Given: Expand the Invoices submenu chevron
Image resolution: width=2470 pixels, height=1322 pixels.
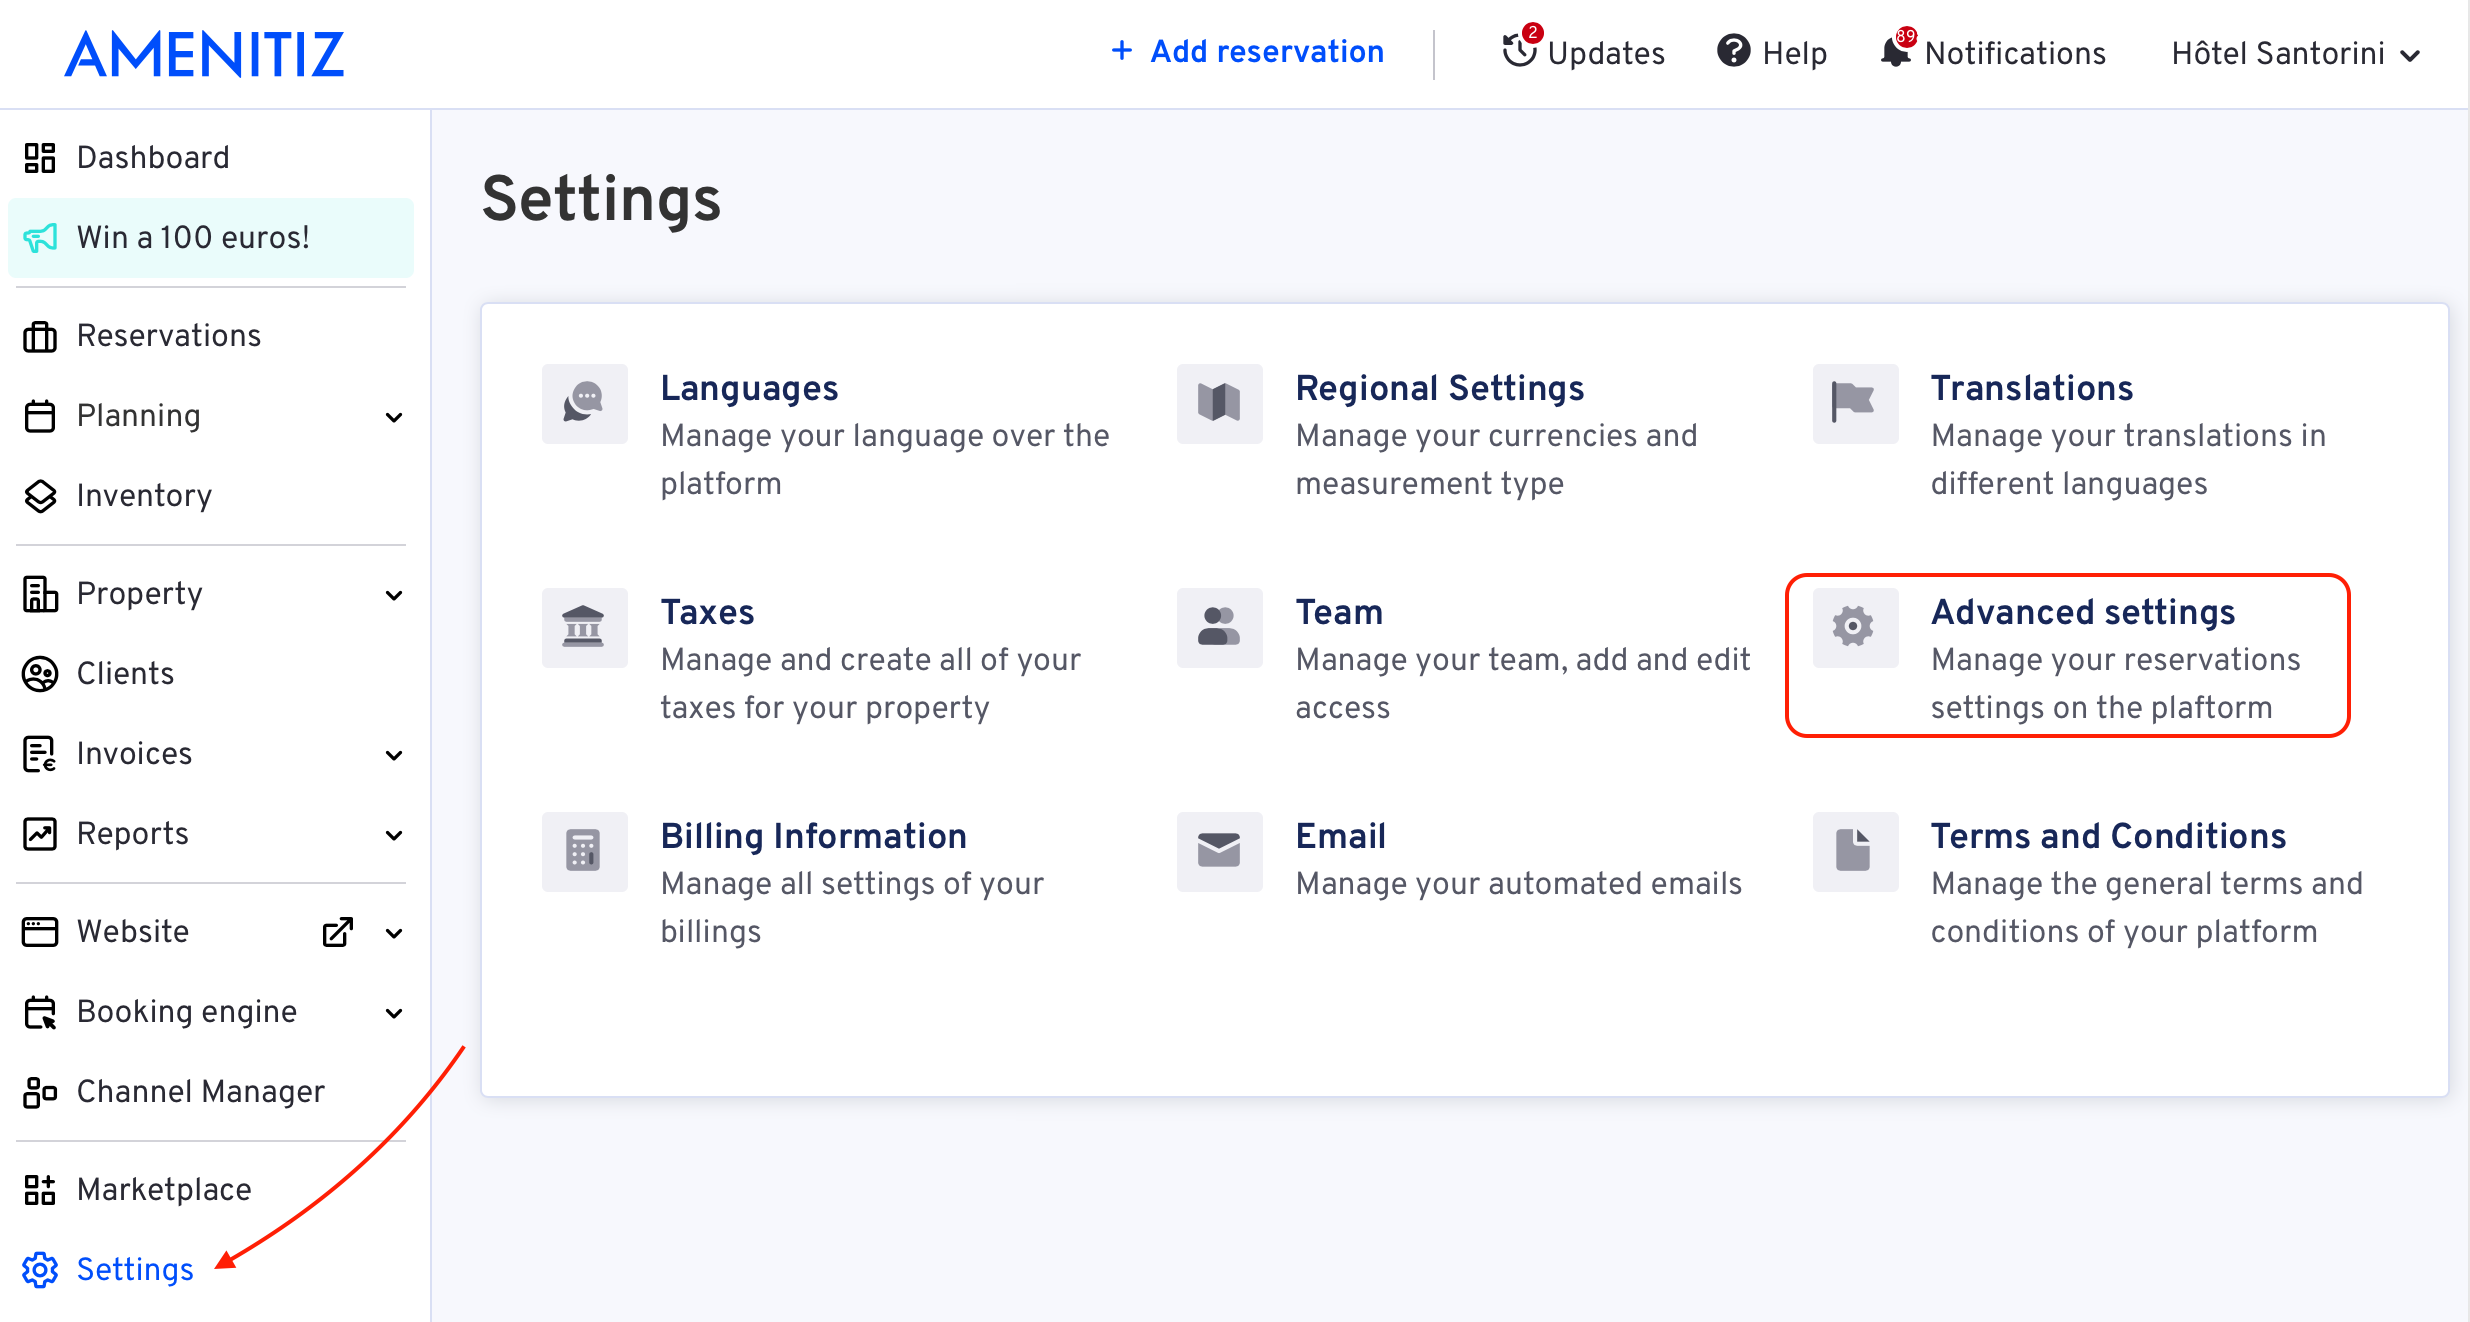Looking at the screenshot, I should click(395, 755).
